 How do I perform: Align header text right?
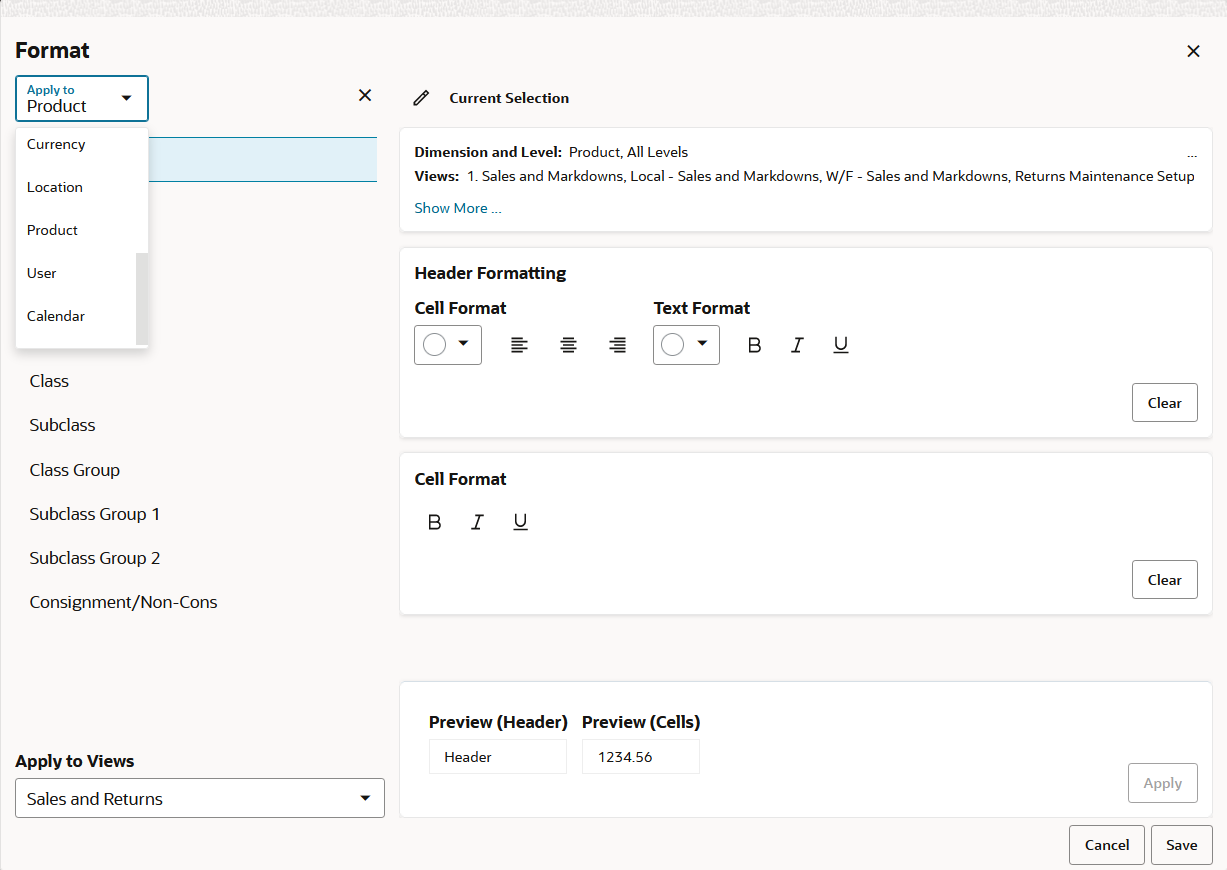click(x=618, y=345)
